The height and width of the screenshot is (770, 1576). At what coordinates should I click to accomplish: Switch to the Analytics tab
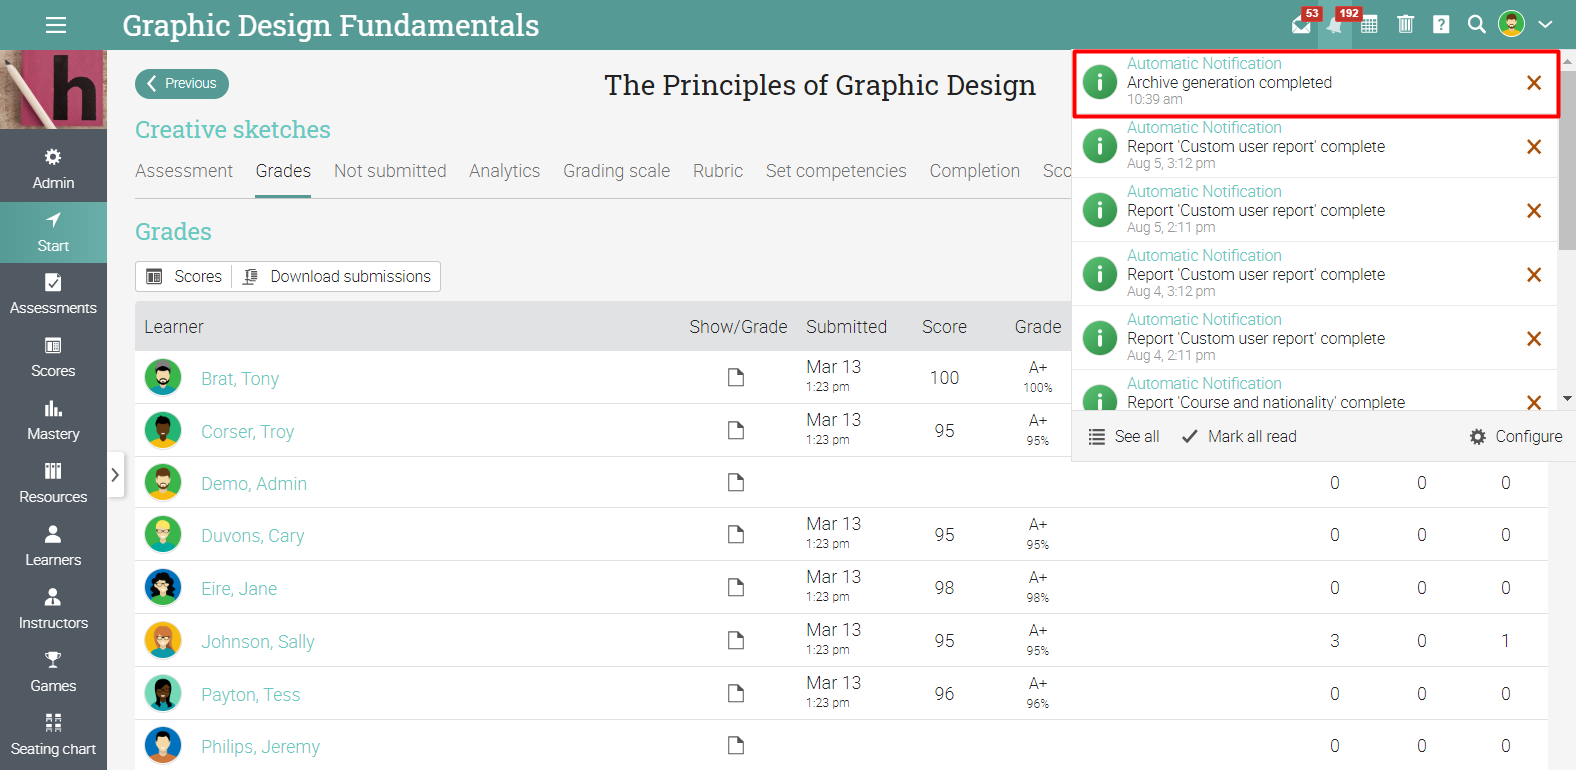pyautogui.click(x=504, y=171)
